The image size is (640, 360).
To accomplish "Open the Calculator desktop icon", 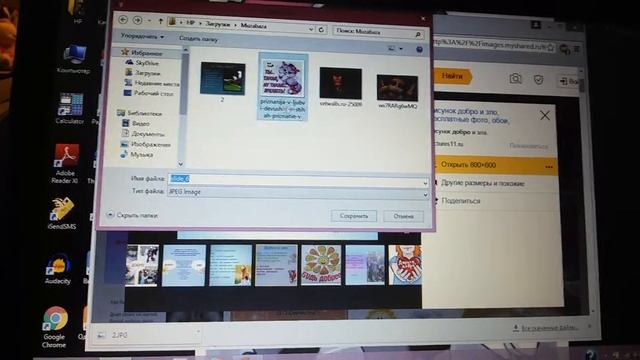I will [x=70, y=108].
